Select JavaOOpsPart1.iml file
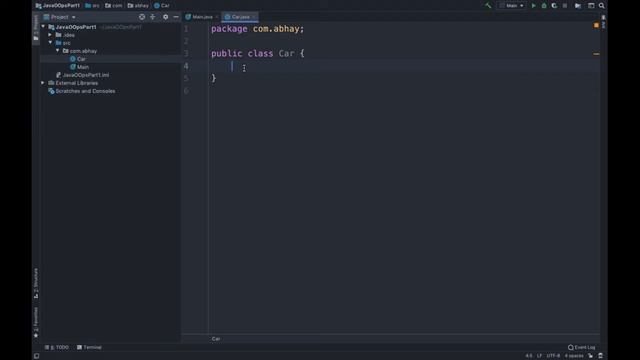The height and width of the screenshot is (360, 640). click(x=110, y=75)
